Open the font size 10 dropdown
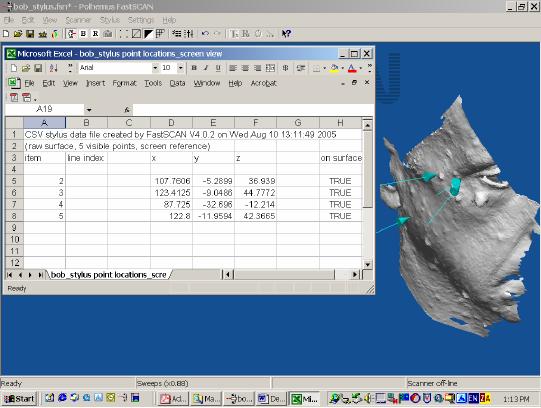Image resolution: width=541 pixels, height=408 pixels. pos(180,68)
